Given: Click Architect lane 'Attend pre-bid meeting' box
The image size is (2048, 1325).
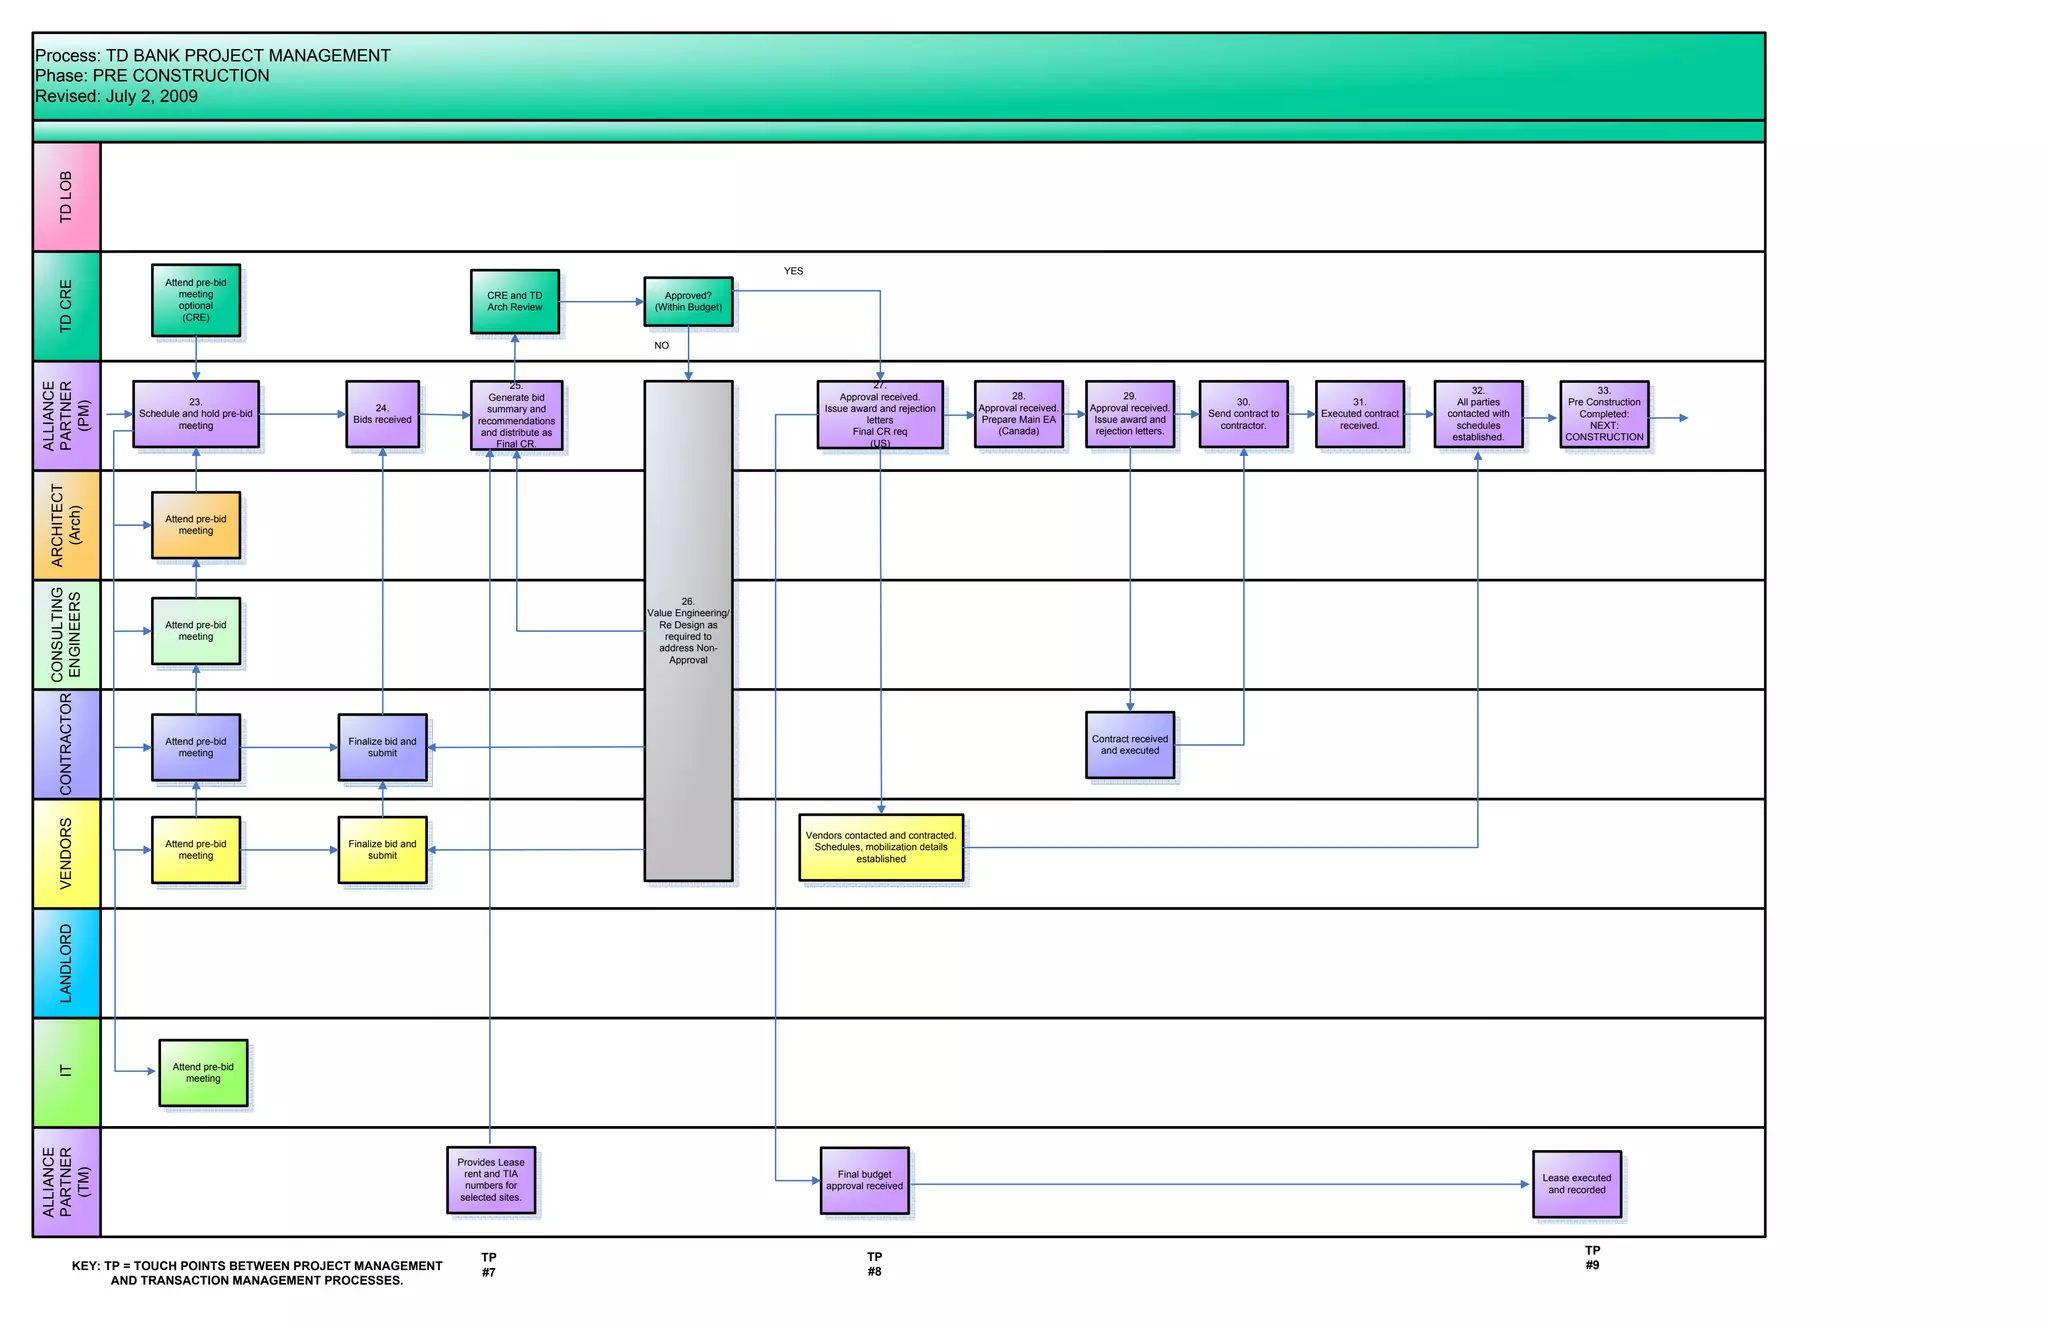Looking at the screenshot, I should tap(196, 525).
